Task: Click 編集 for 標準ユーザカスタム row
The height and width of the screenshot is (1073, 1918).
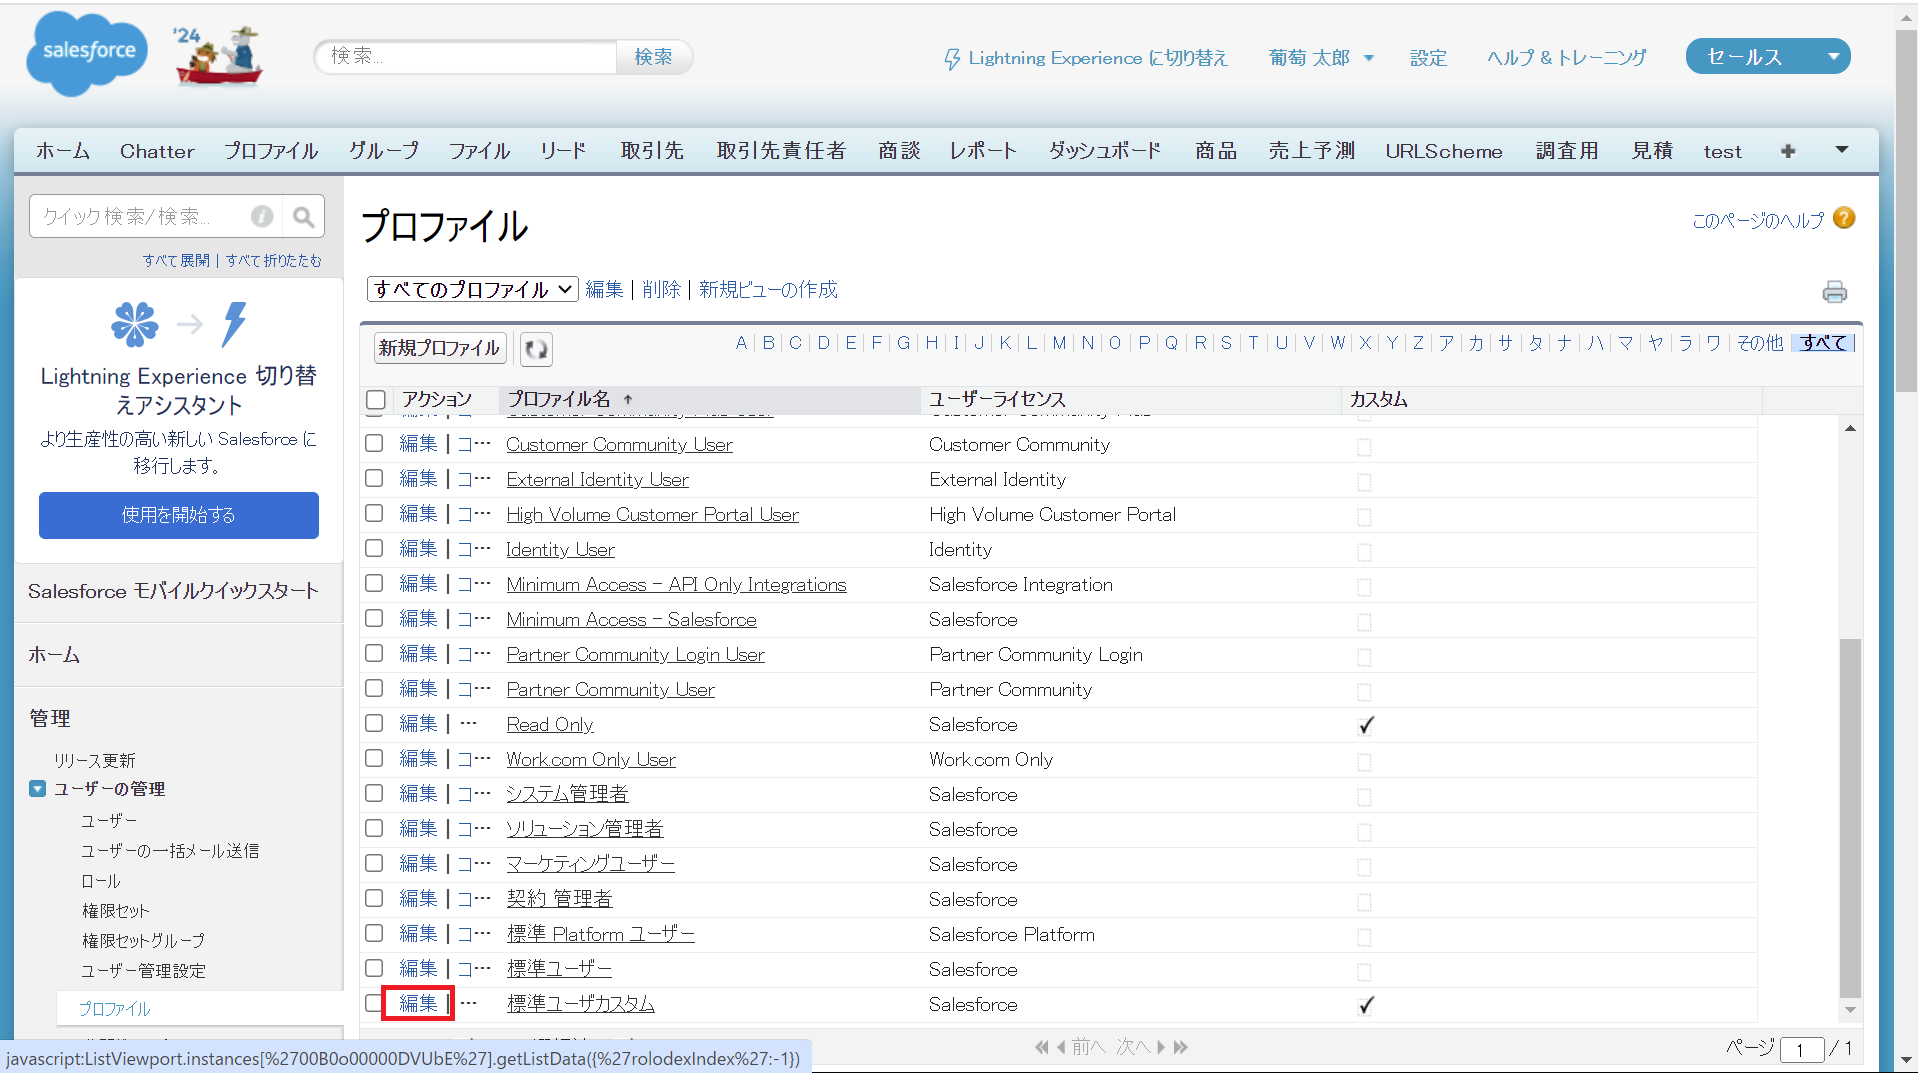Action: pyautogui.click(x=418, y=1003)
